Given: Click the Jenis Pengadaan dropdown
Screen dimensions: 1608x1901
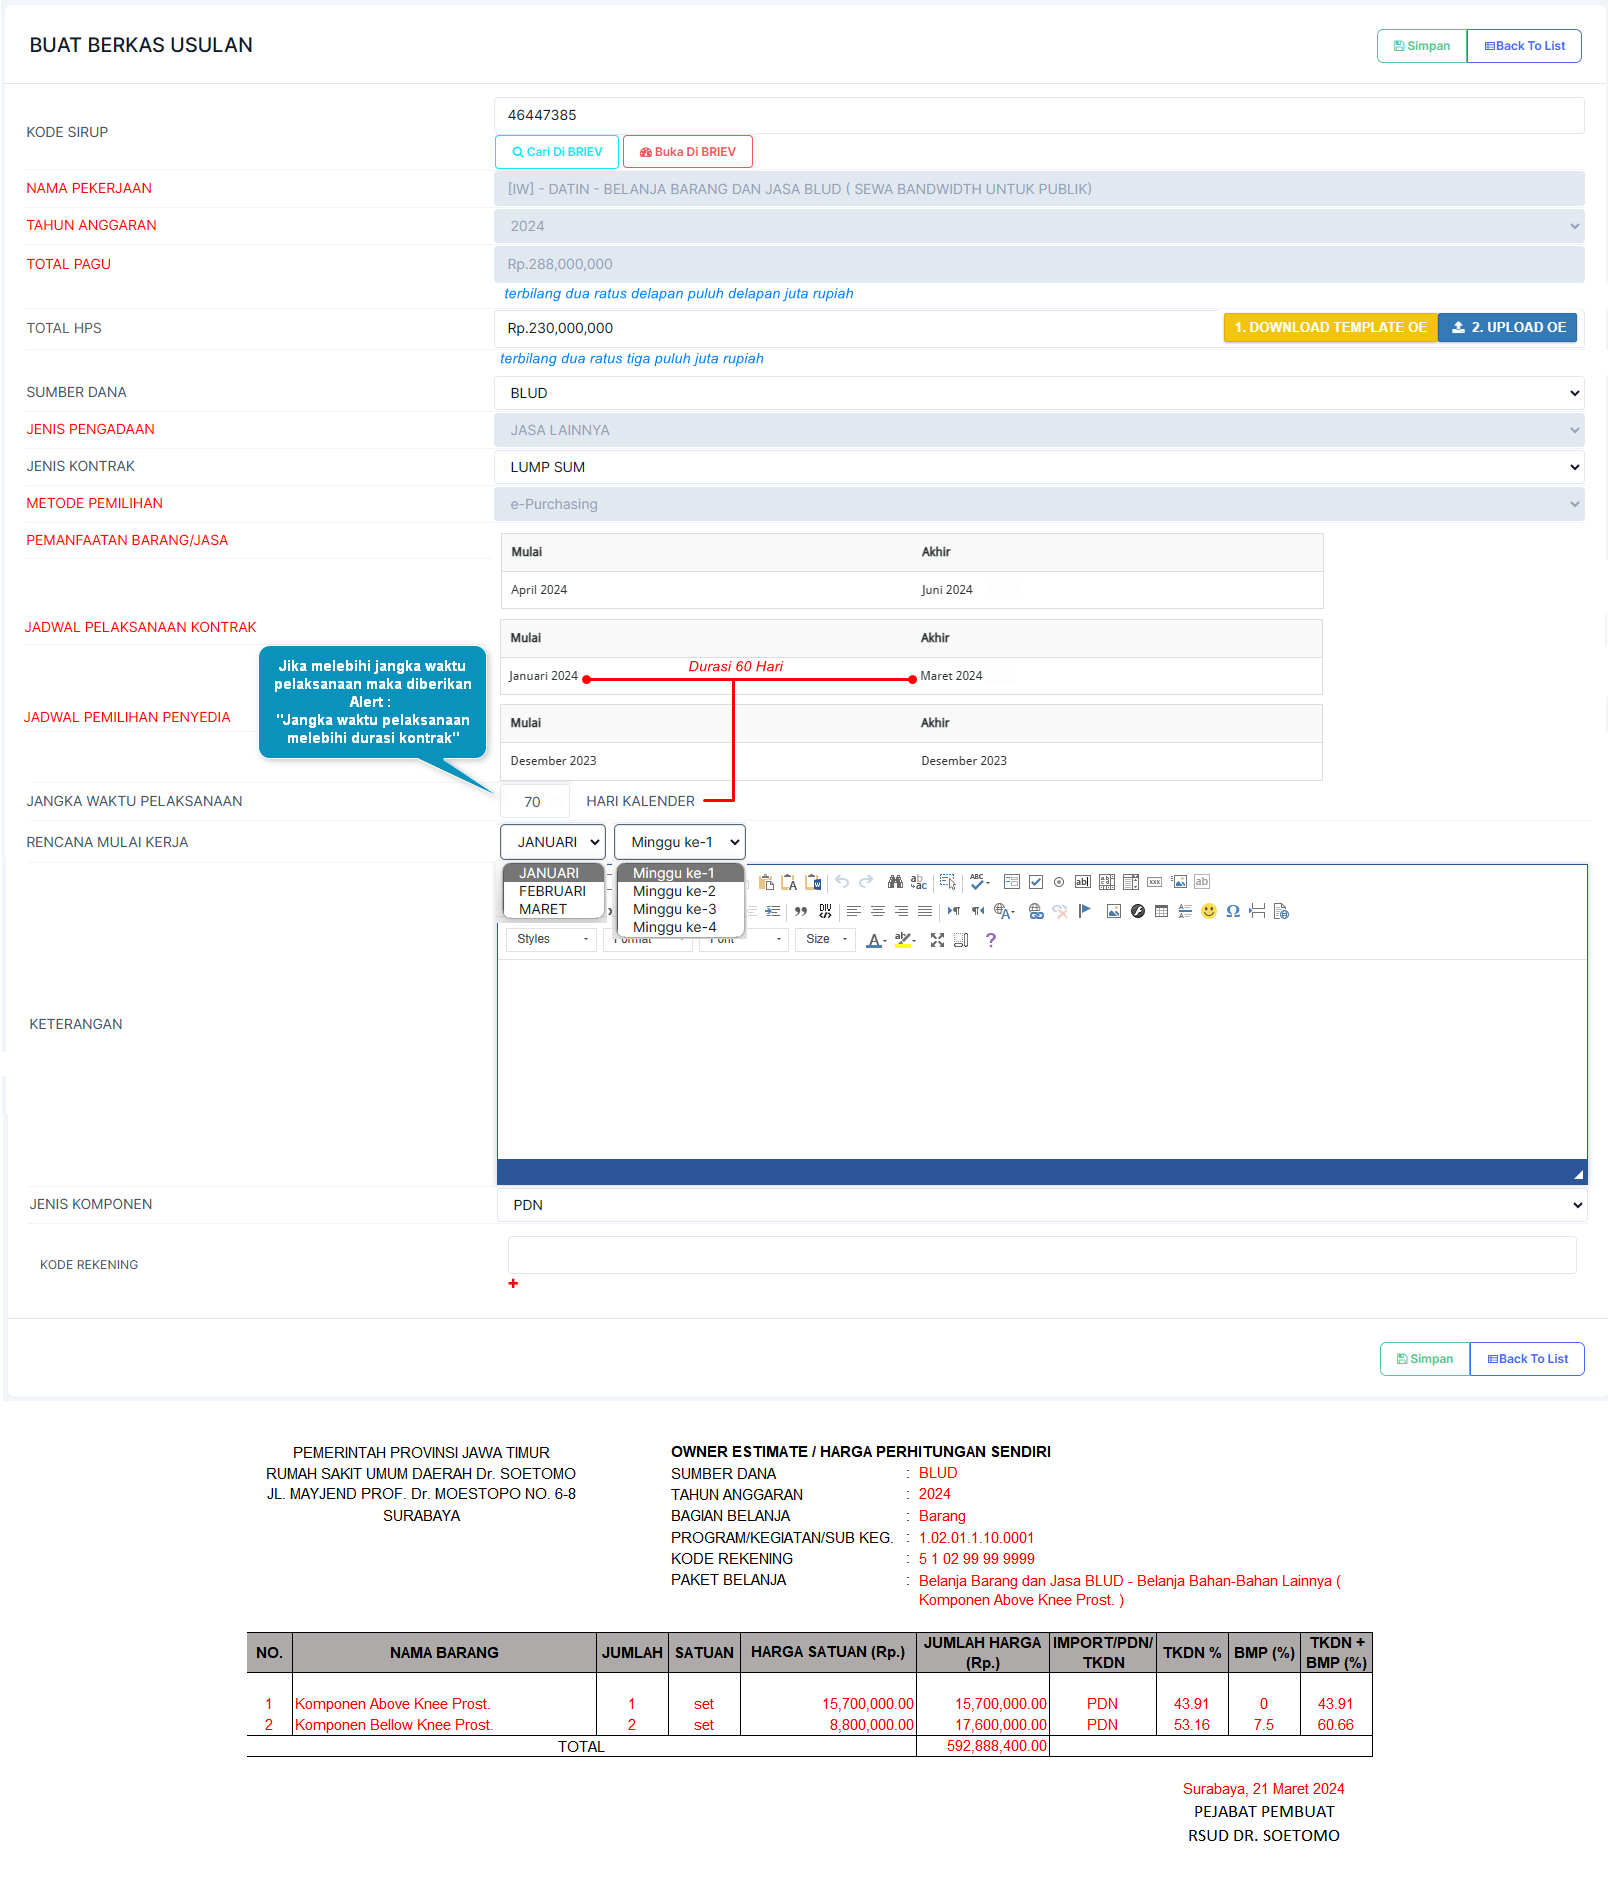Looking at the screenshot, I should point(1040,430).
